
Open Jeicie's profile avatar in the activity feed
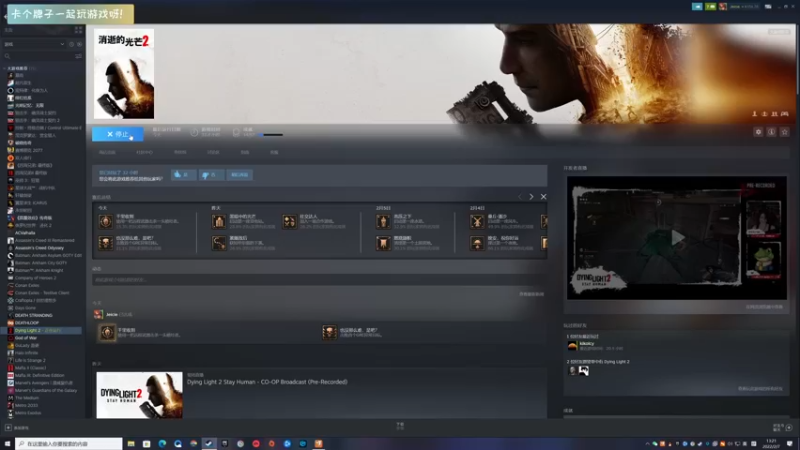coord(98,314)
